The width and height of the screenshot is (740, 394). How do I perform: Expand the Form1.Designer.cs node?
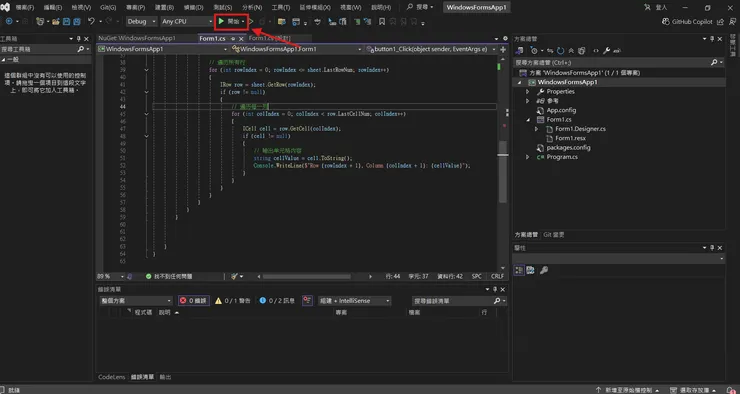[x=537, y=129]
